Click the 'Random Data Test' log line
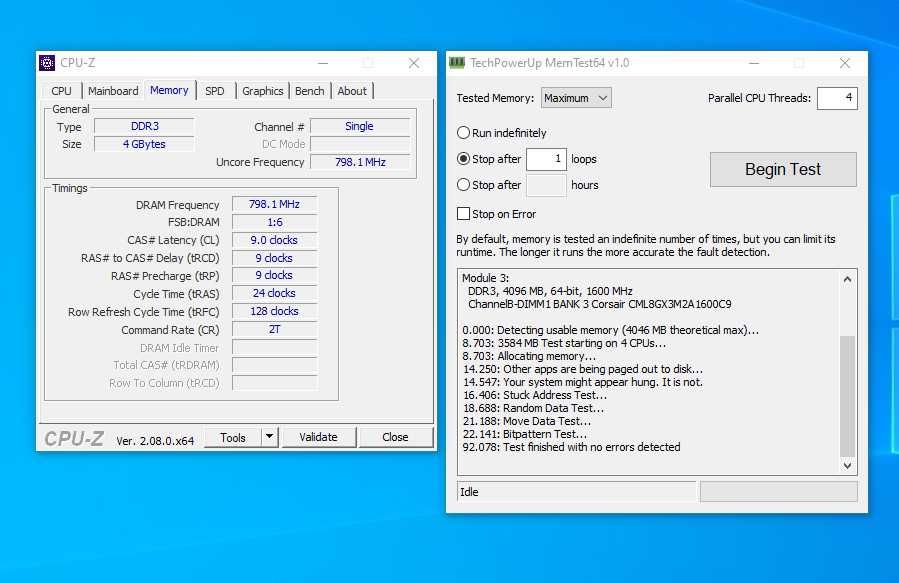The image size is (899, 583). pyautogui.click(x=533, y=408)
